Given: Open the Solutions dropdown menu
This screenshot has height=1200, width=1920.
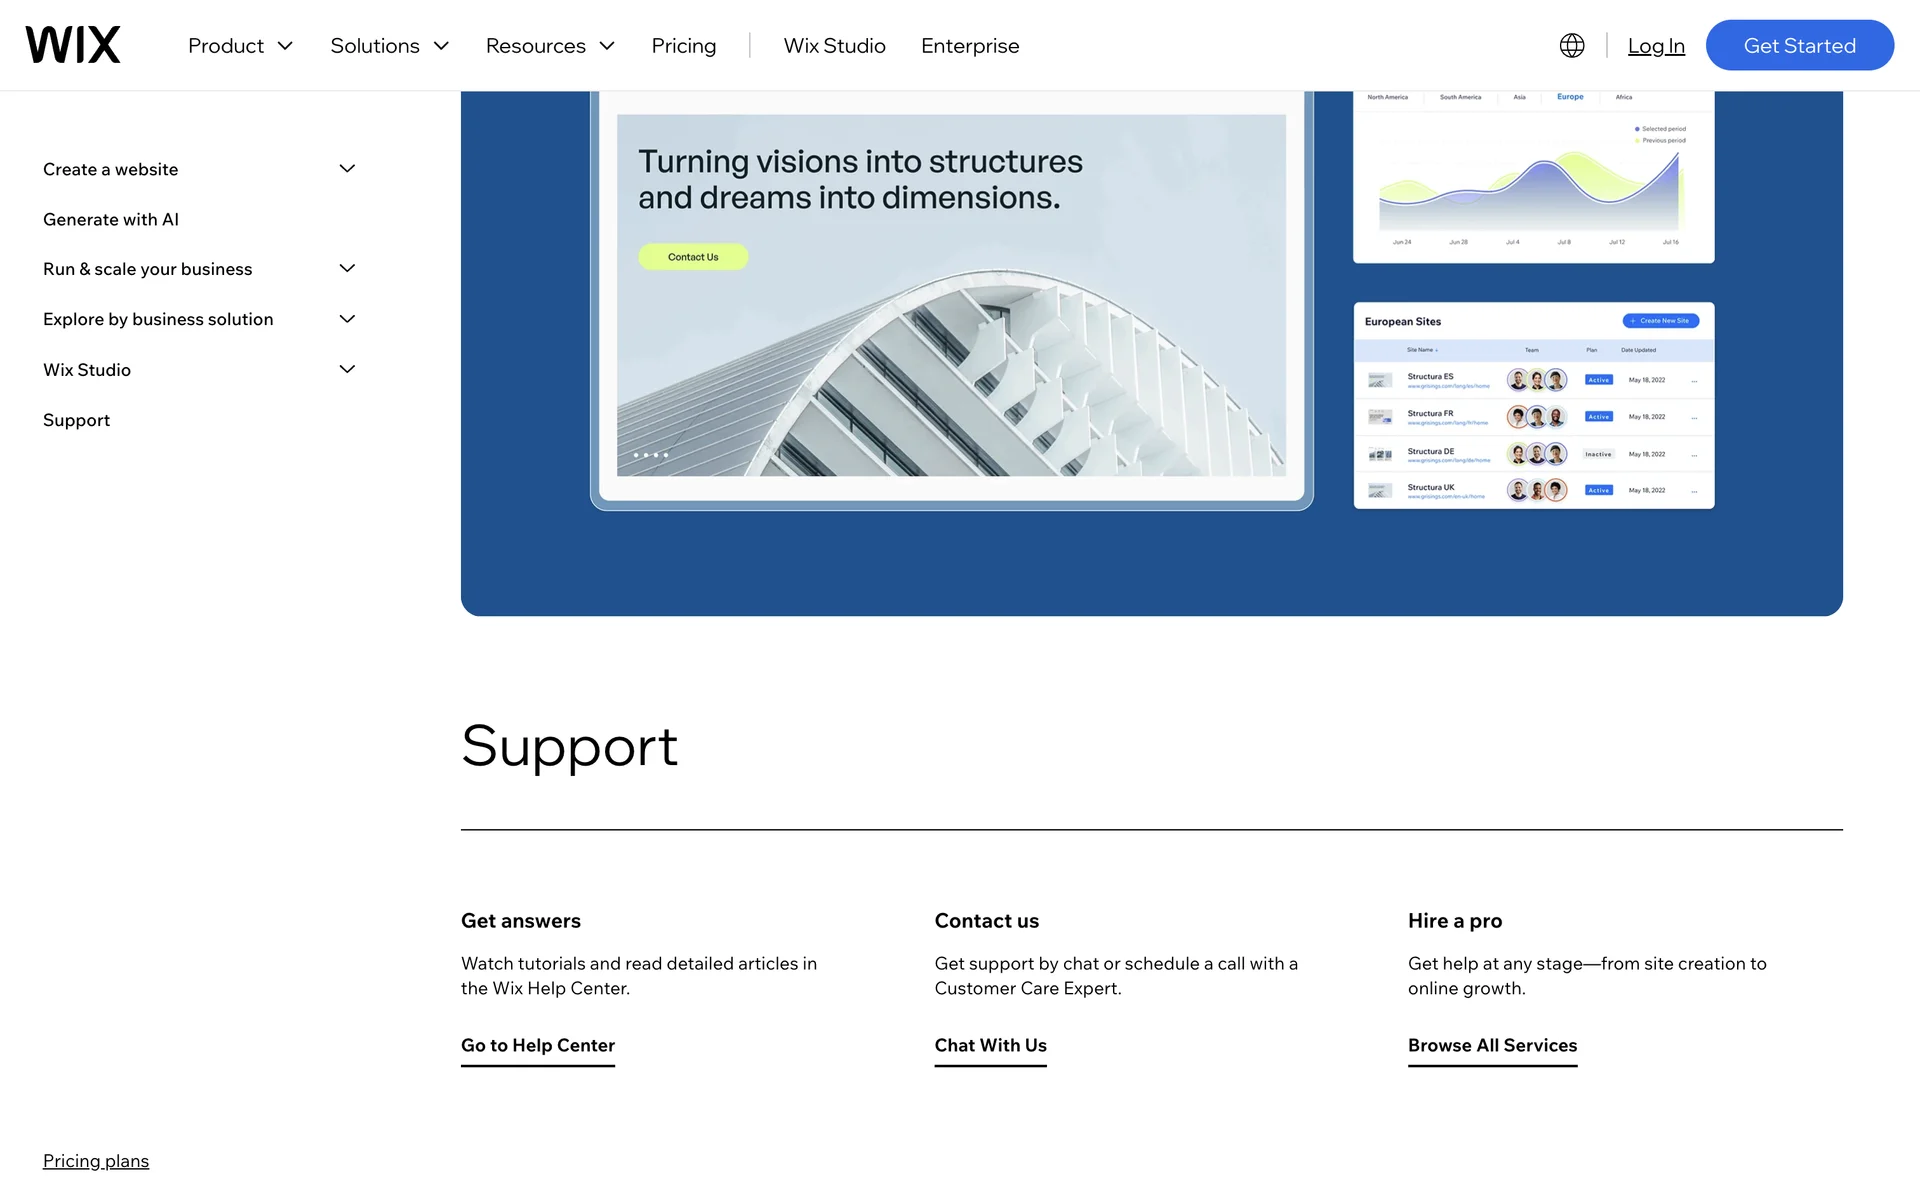Looking at the screenshot, I should click(389, 46).
